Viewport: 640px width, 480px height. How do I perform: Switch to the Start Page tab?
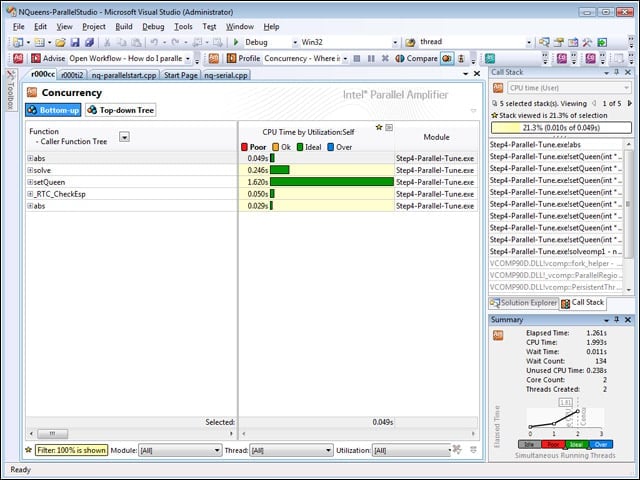[181, 75]
